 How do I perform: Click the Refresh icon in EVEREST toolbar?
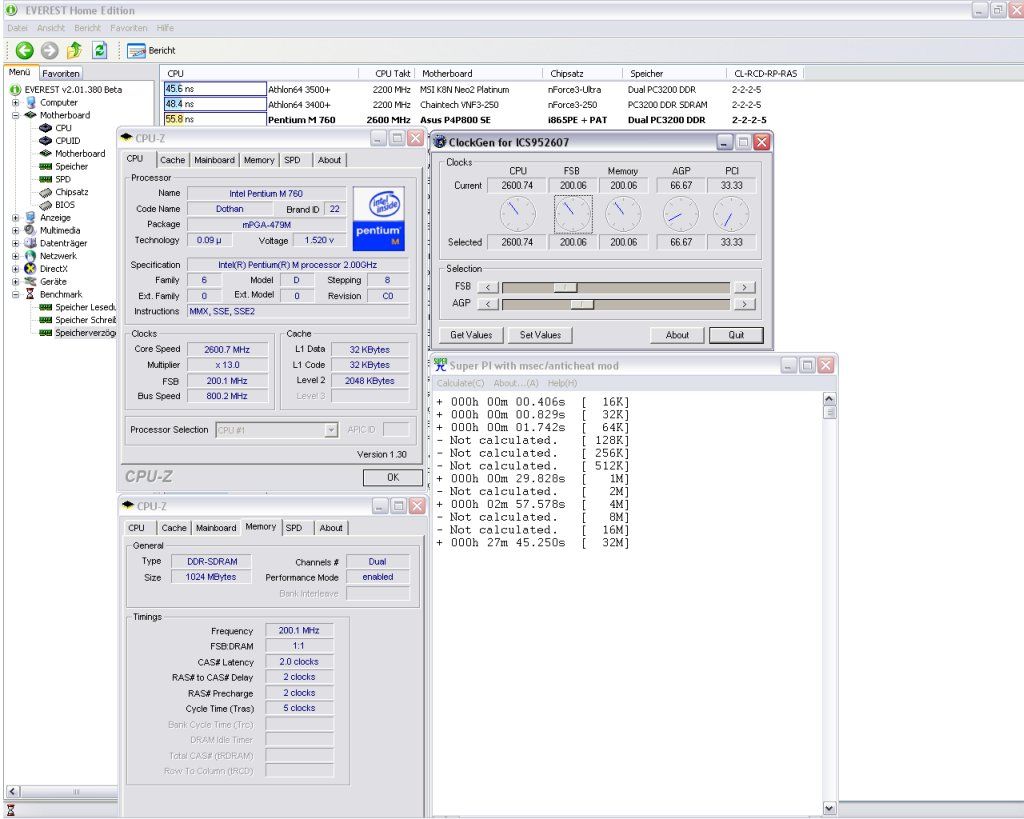click(99, 50)
